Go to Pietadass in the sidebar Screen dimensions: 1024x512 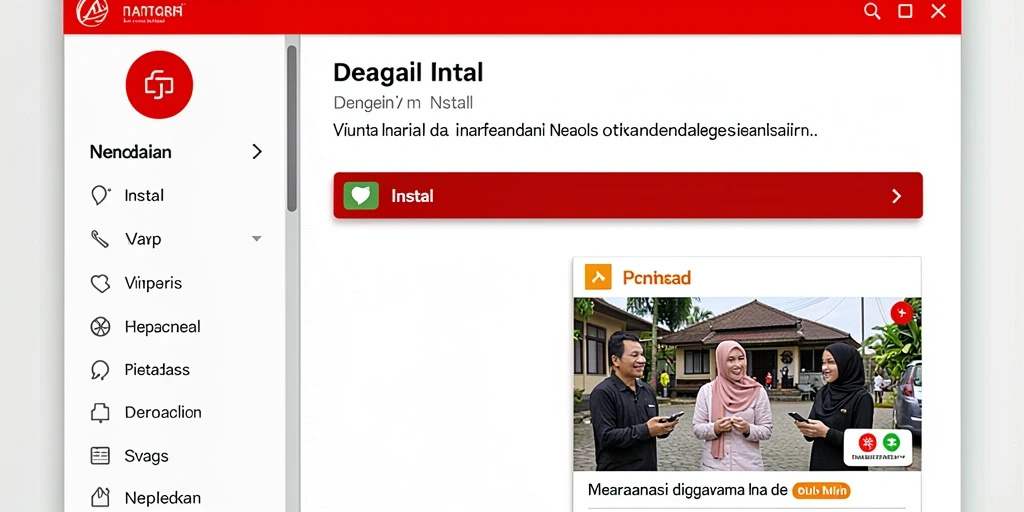point(157,370)
